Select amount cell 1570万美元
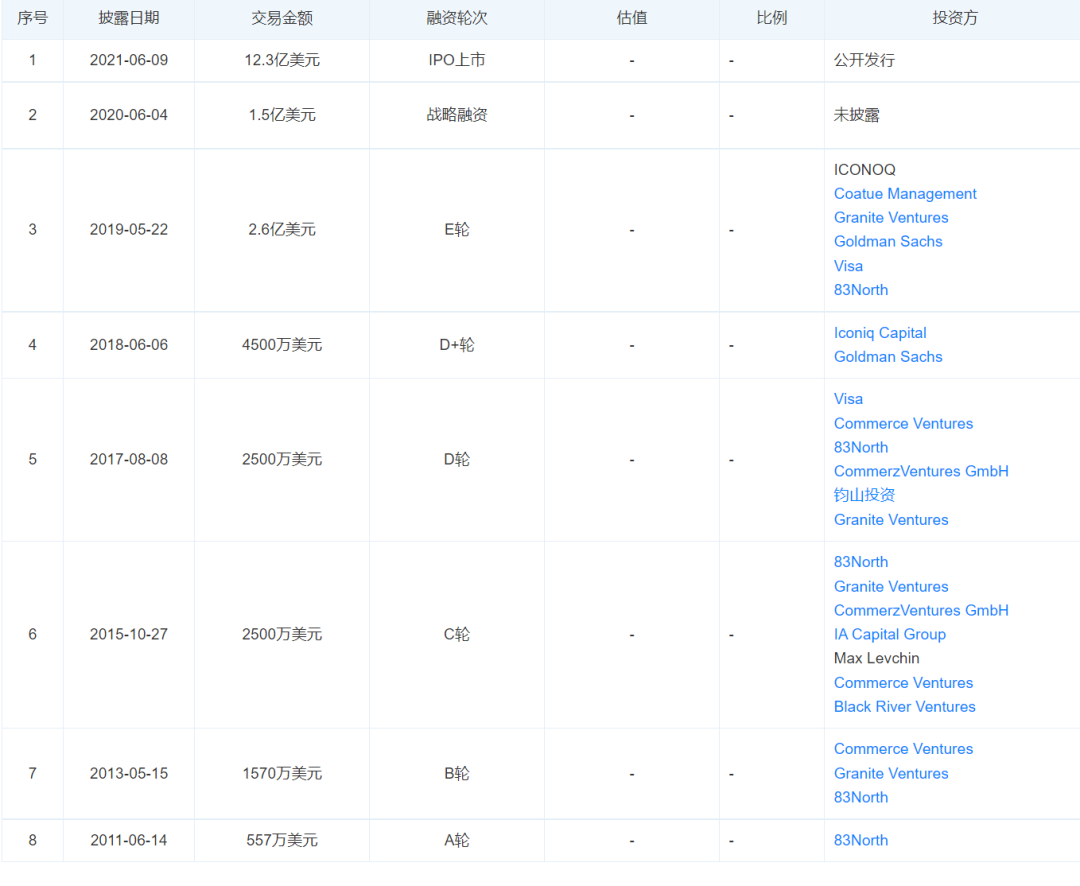 coord(282,773)
